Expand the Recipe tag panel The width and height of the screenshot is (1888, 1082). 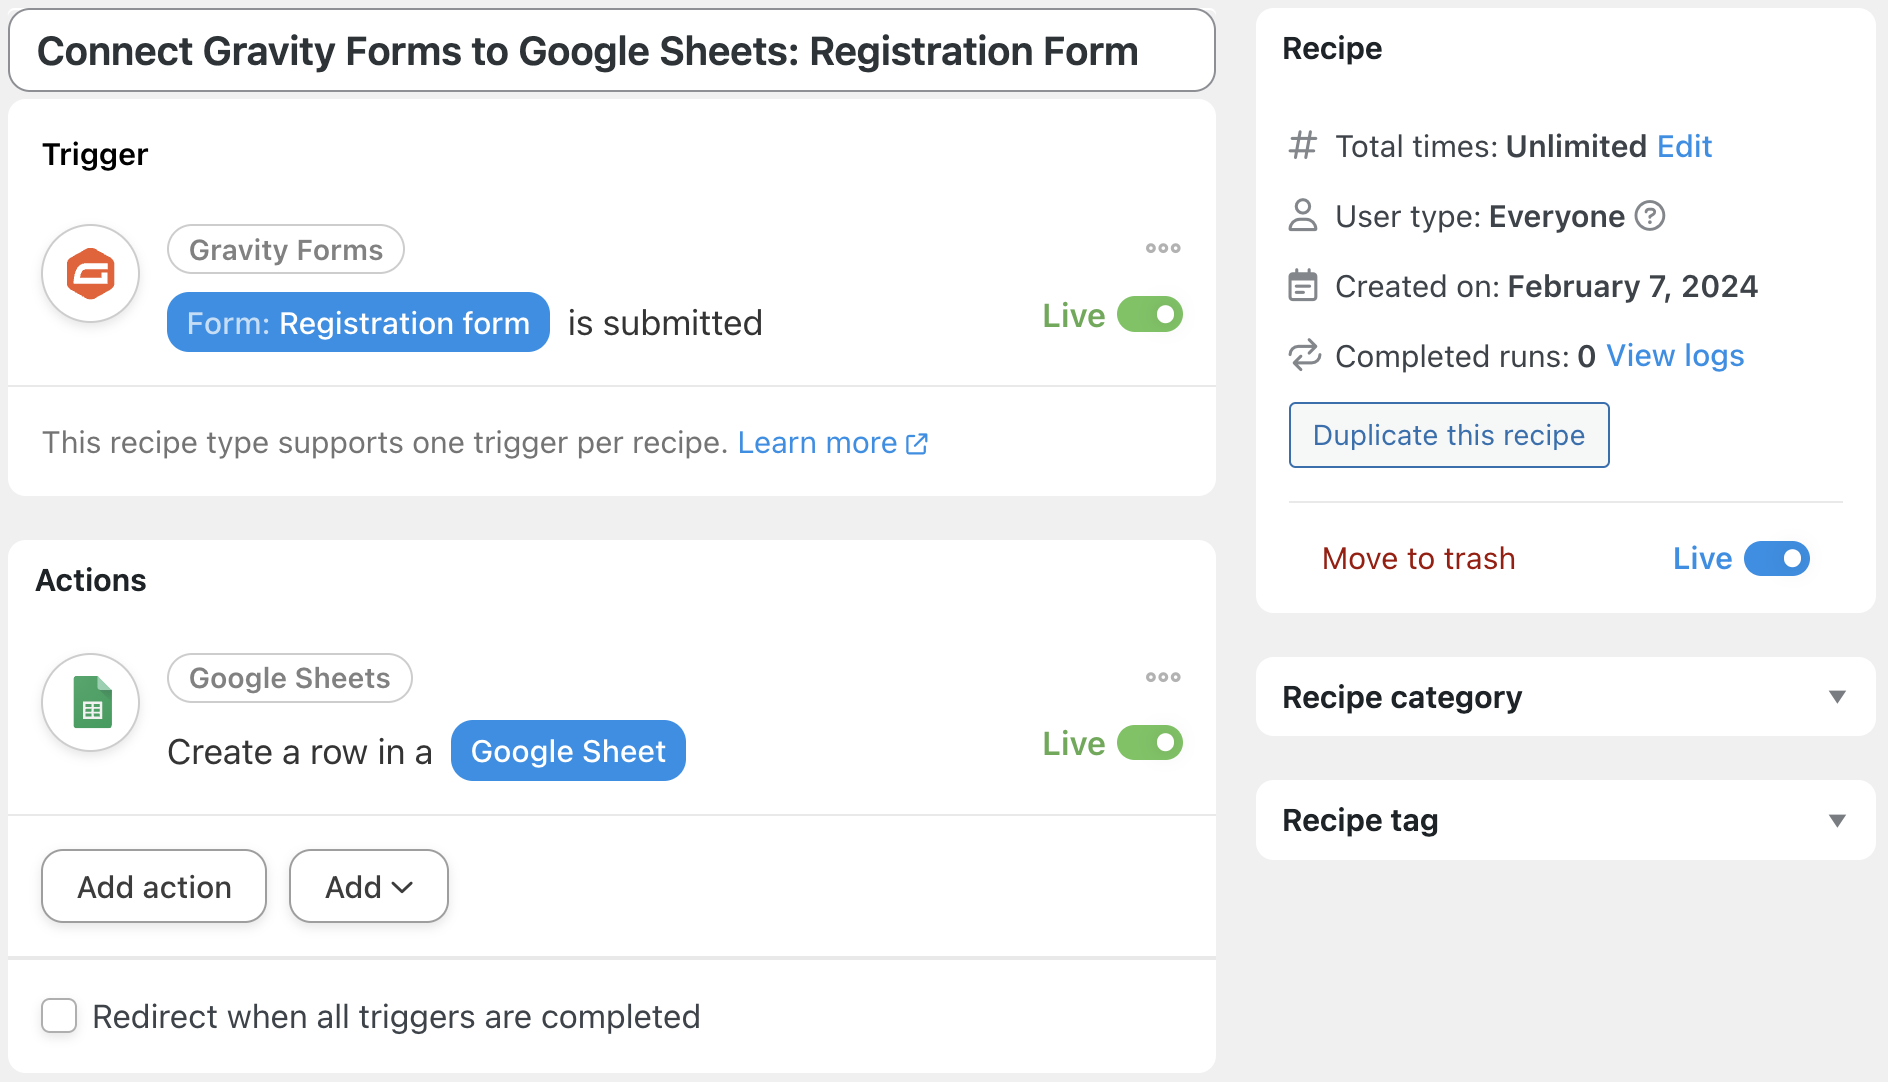click(1837, 820)
